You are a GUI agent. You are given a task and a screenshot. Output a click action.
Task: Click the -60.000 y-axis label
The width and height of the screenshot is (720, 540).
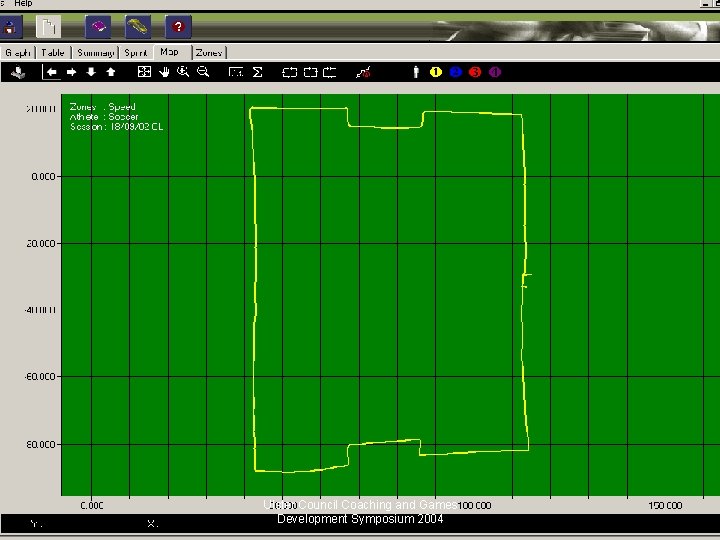[x=40, y=377]
